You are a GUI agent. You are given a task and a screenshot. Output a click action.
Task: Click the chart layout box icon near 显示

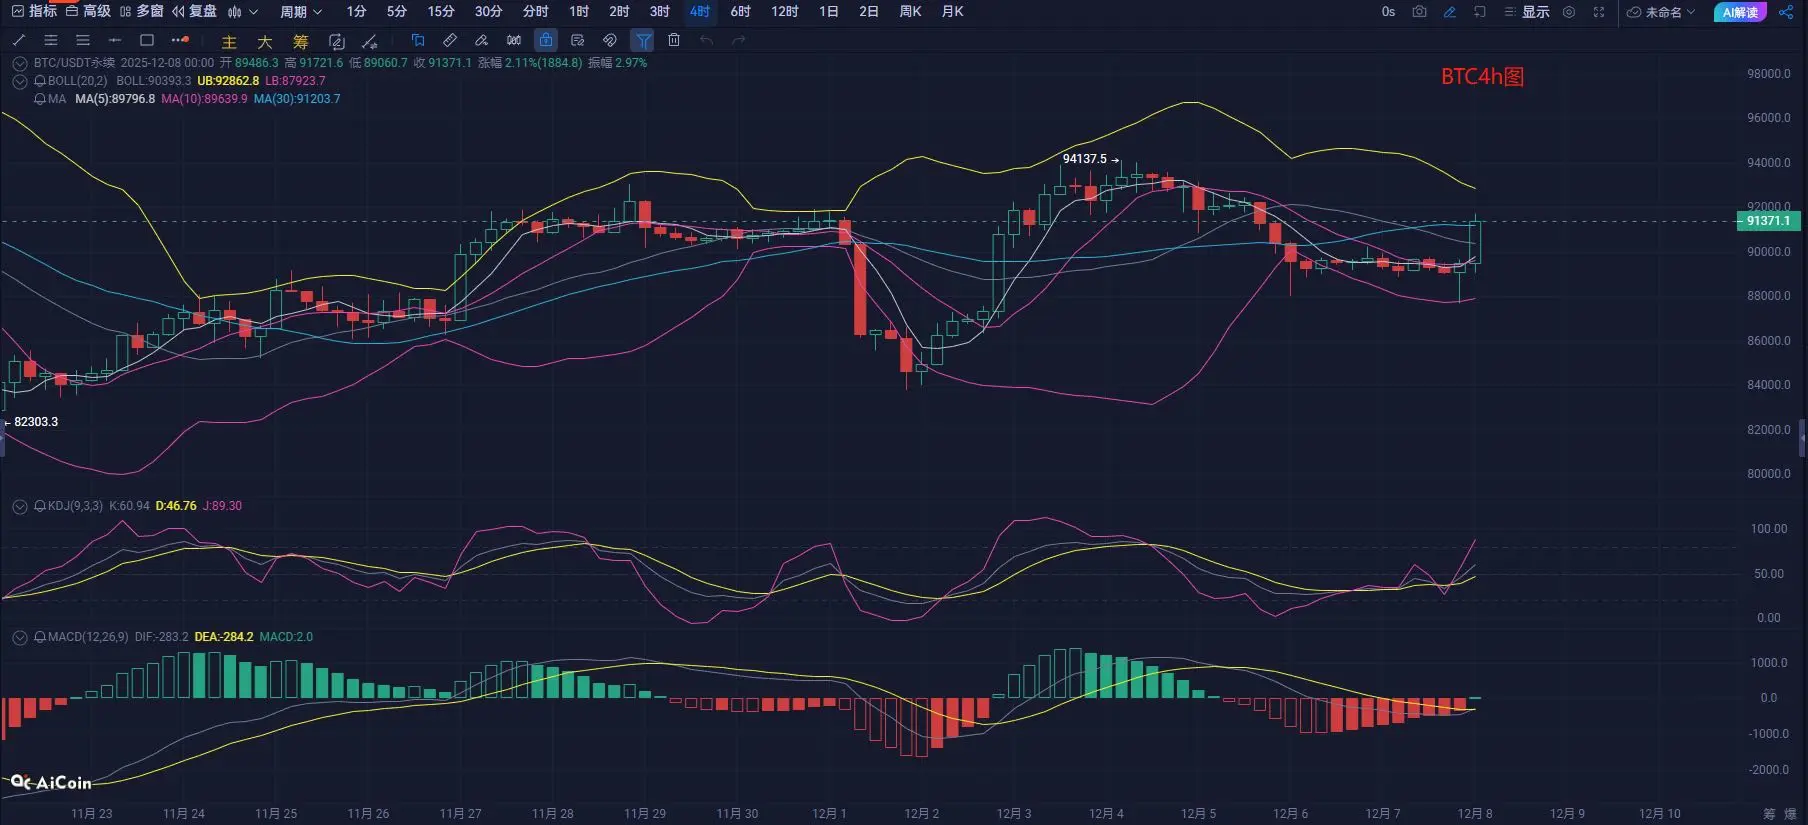(1479, 12)
